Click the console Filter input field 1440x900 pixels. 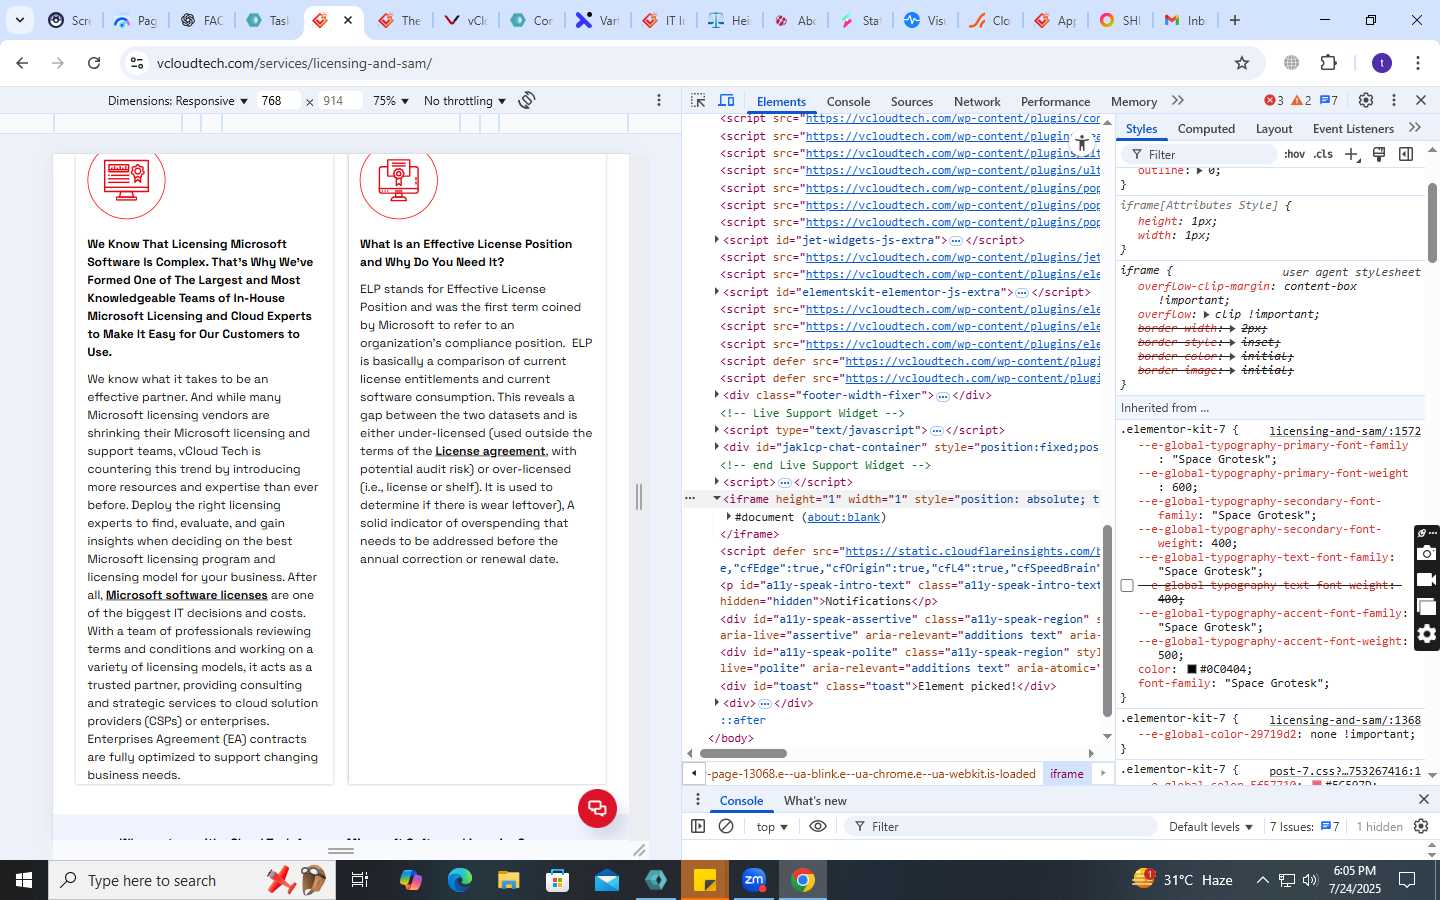[x=1000, y=827]
